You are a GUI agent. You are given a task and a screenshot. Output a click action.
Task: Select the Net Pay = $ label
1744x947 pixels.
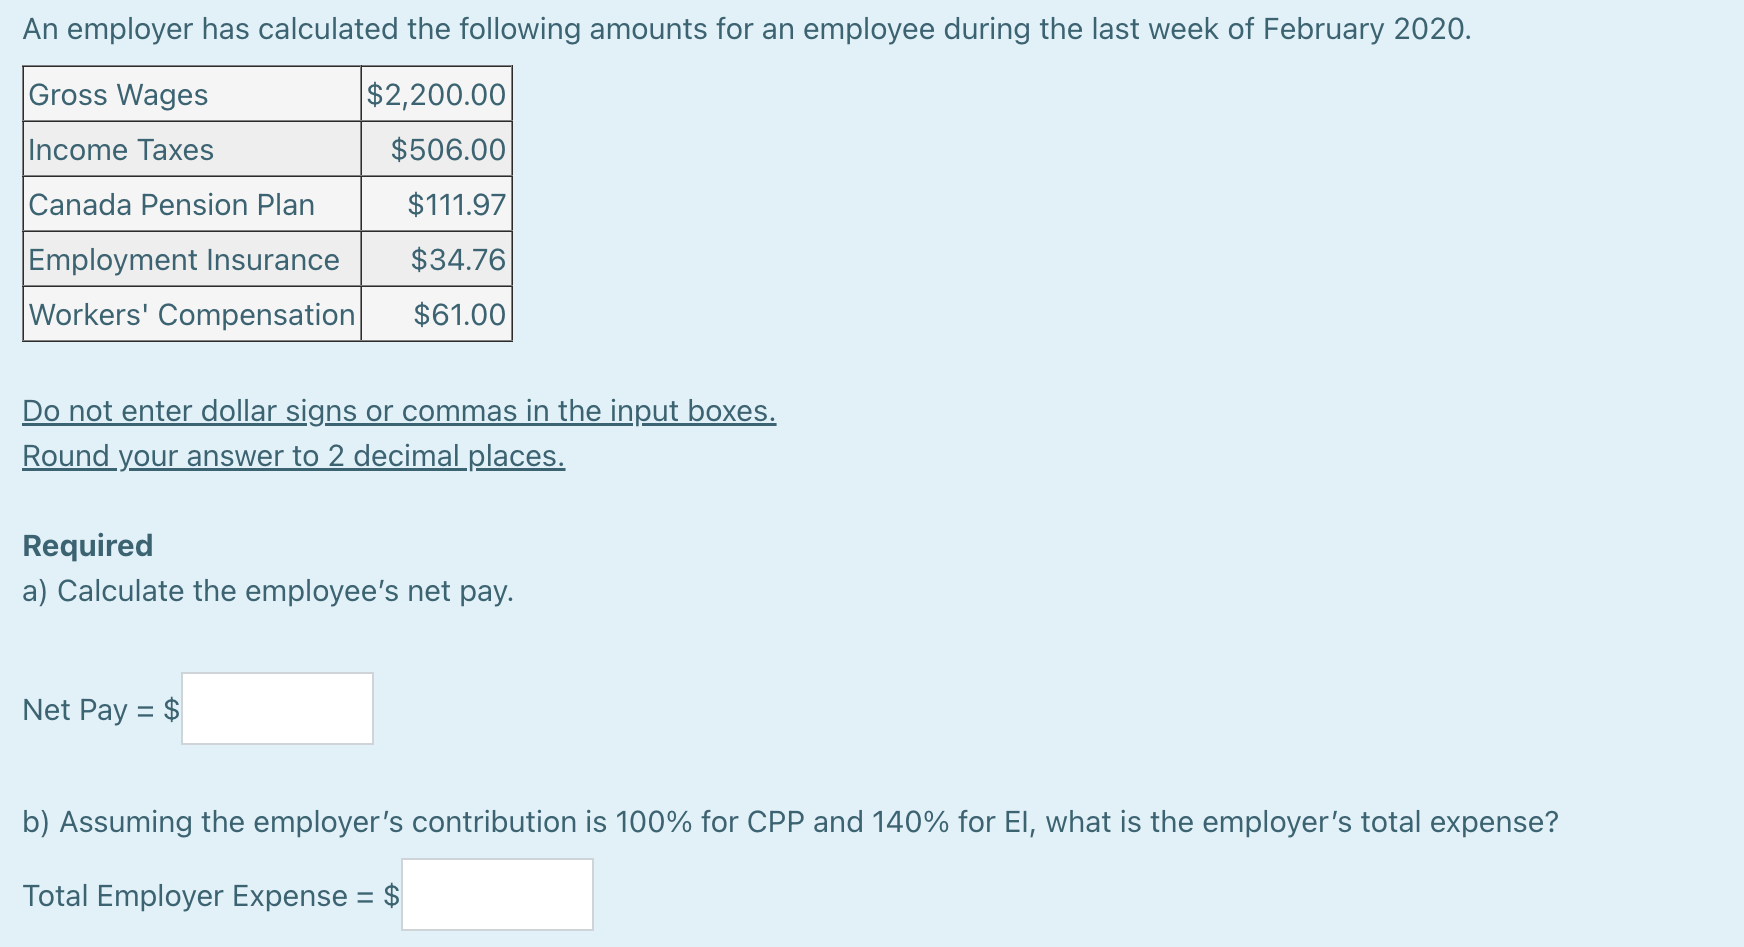[x=100, y=709]
